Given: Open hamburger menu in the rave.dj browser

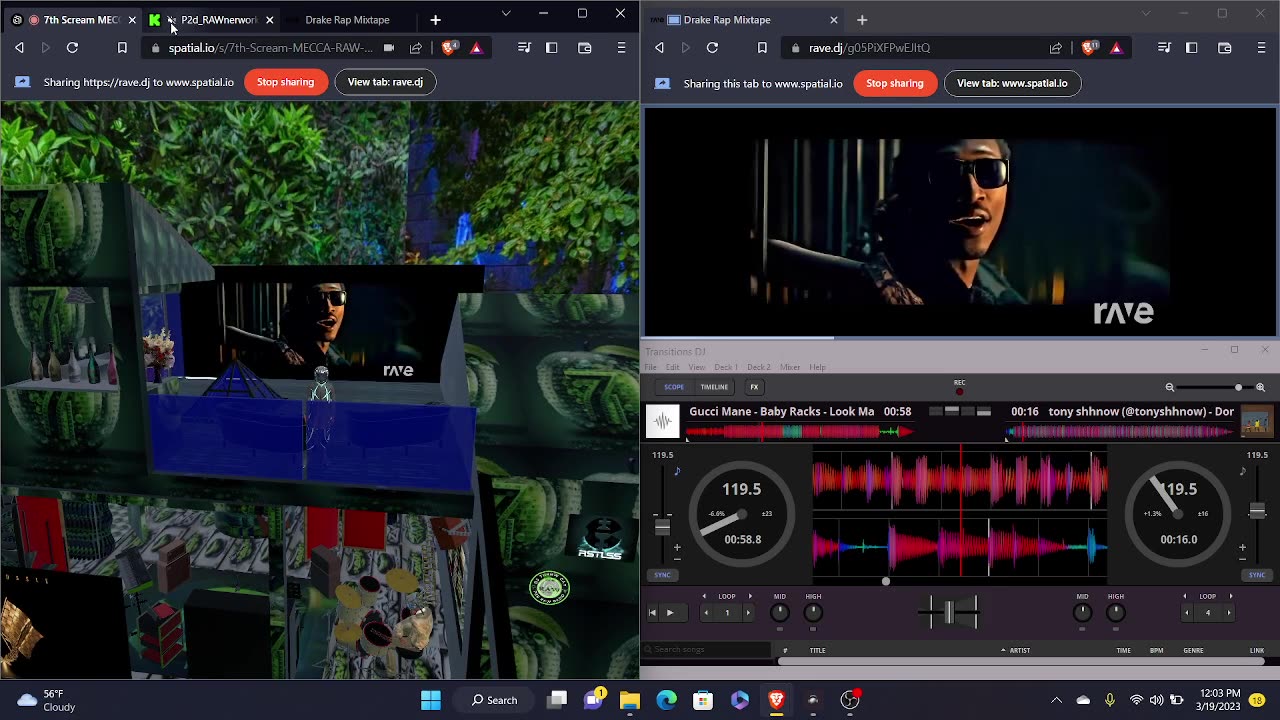Looking at the screenshot, I should coord(1261,47).
